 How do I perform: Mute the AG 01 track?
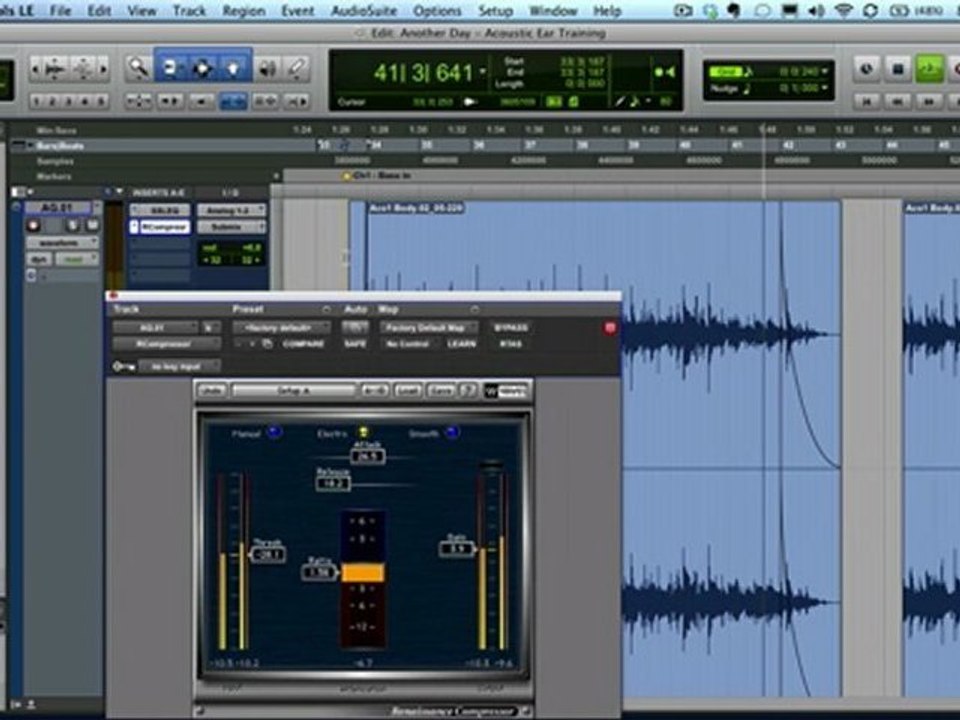coord(92,226)
